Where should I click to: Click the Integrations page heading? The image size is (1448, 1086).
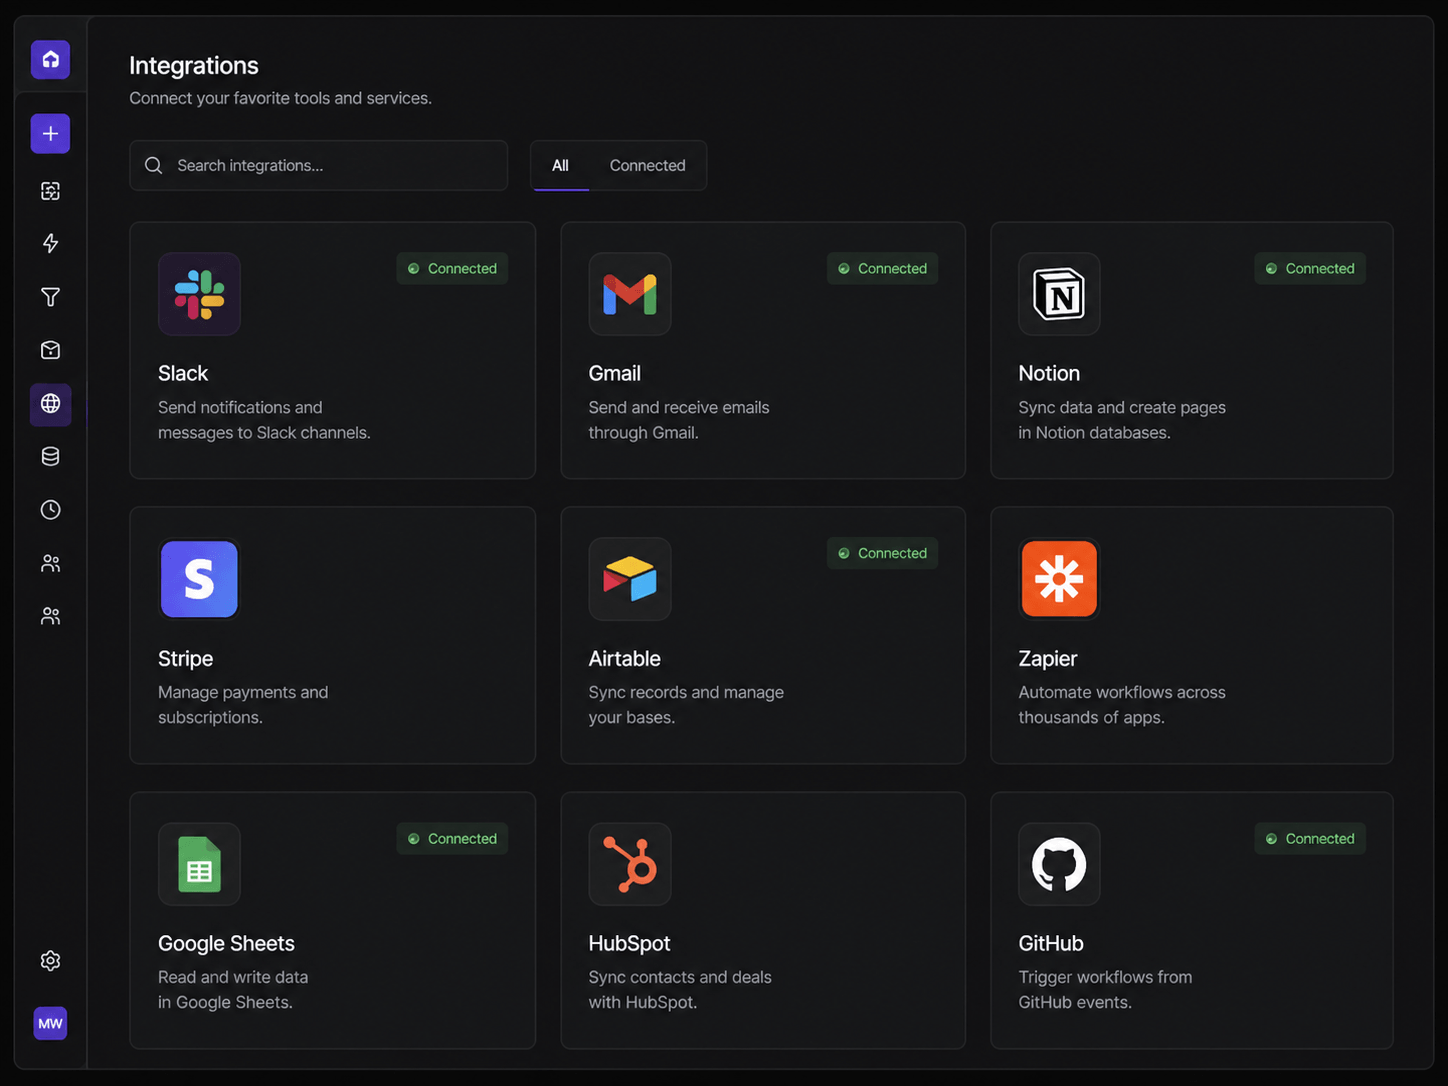[x=194, y=66]
